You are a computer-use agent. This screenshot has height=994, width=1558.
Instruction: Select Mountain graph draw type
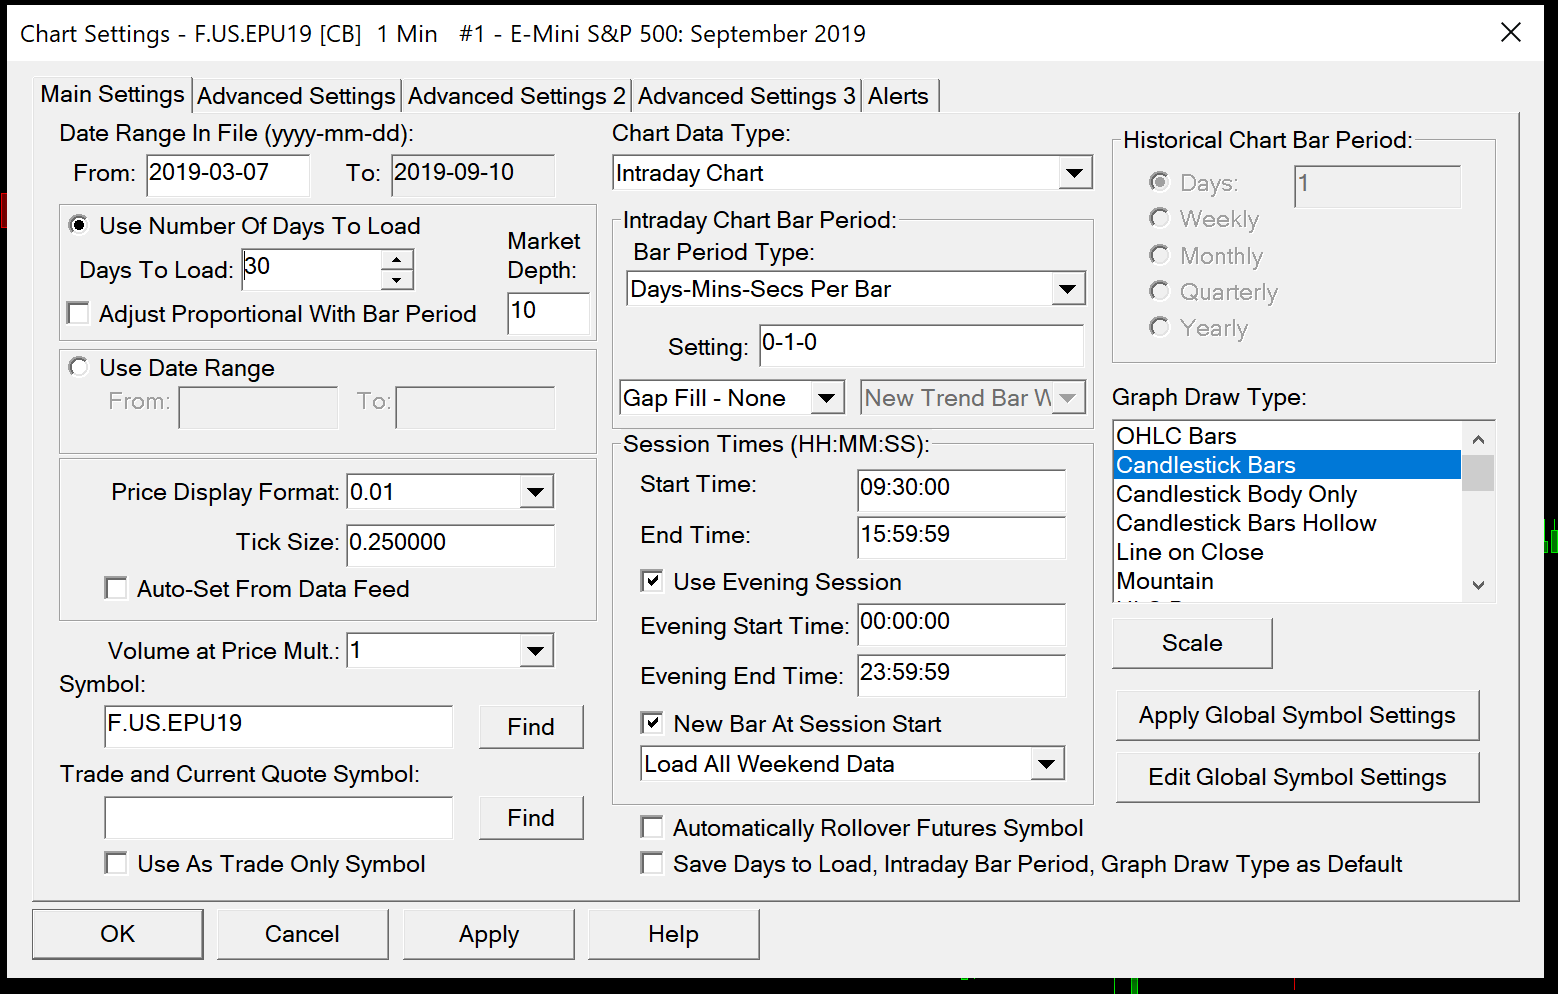coord(1287,581)
